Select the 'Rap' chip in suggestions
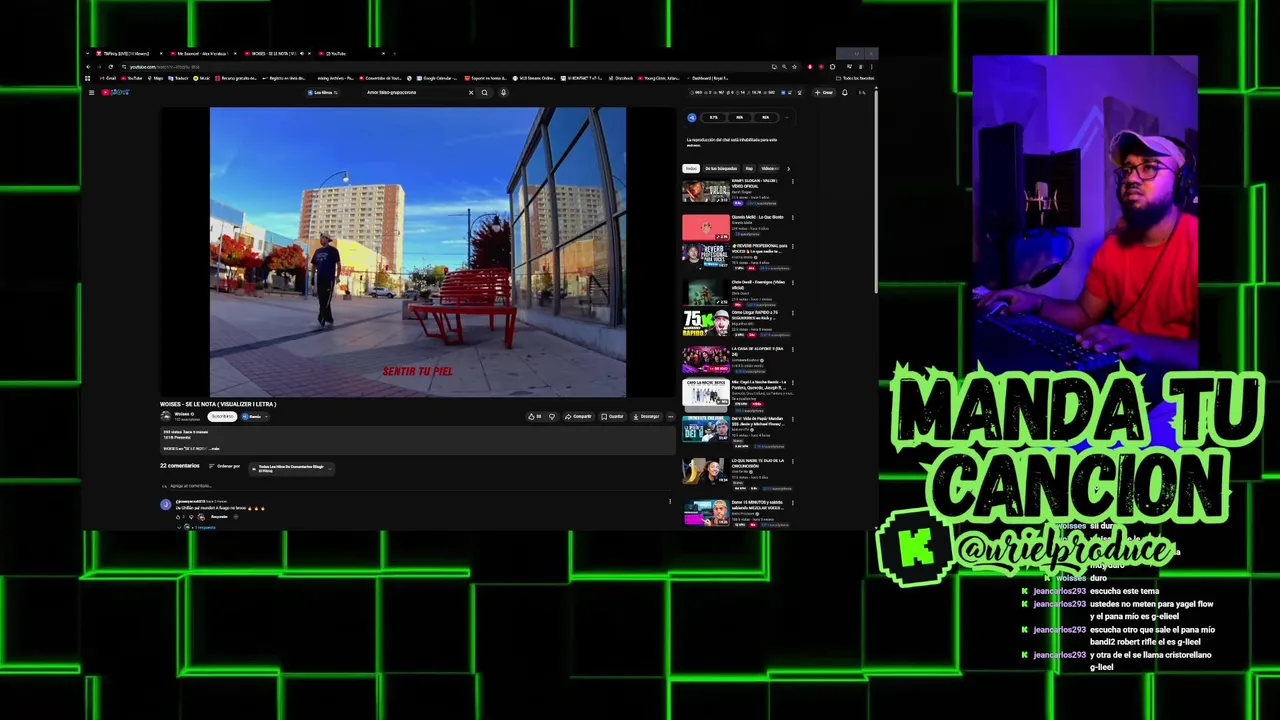1280x720 pixels. tap(749, 168)
